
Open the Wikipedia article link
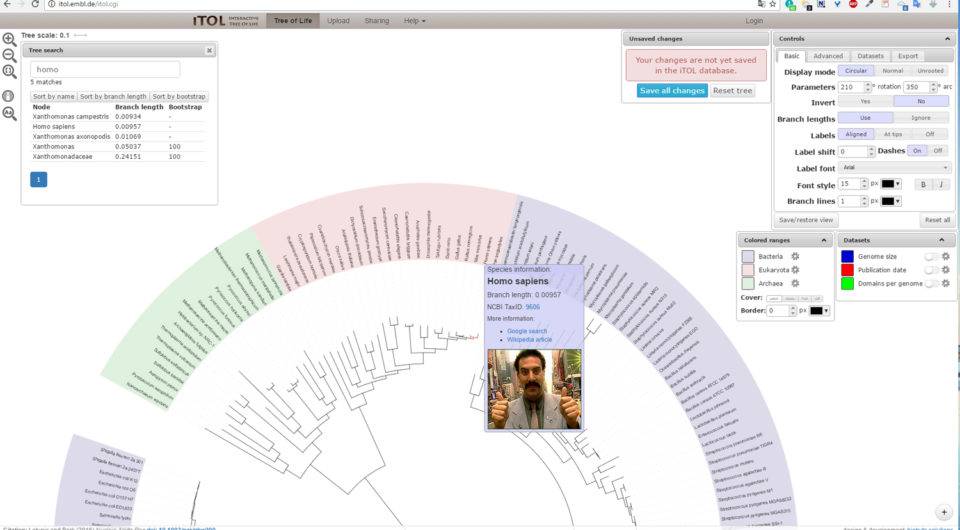[529, 340]
